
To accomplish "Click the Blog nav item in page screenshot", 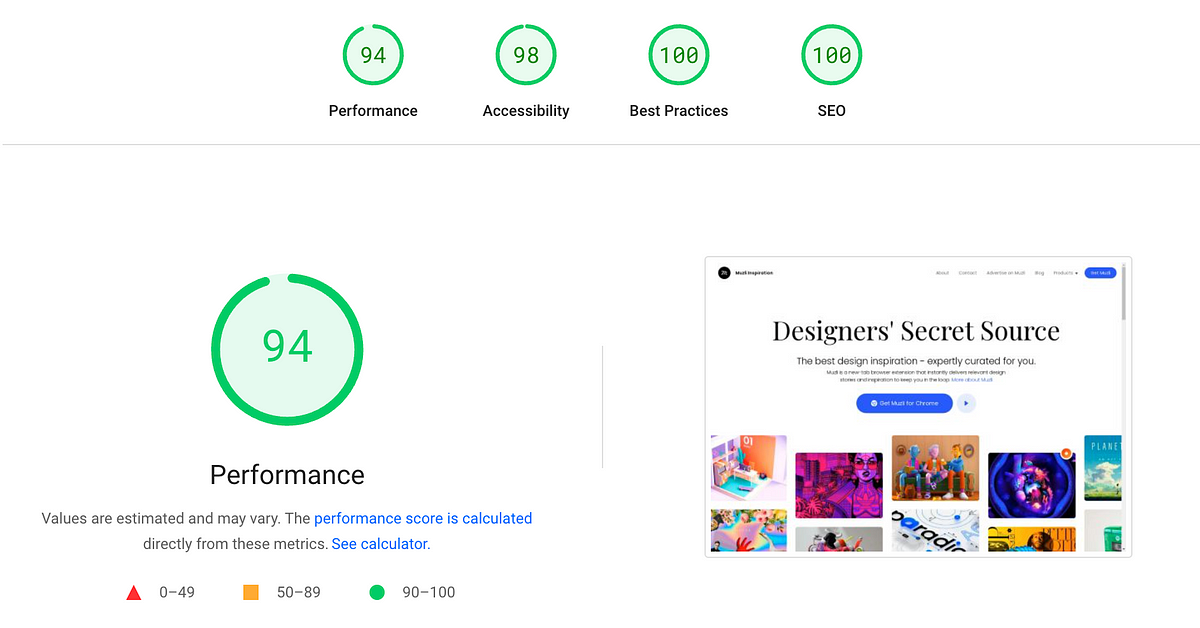I will 1040,273.
